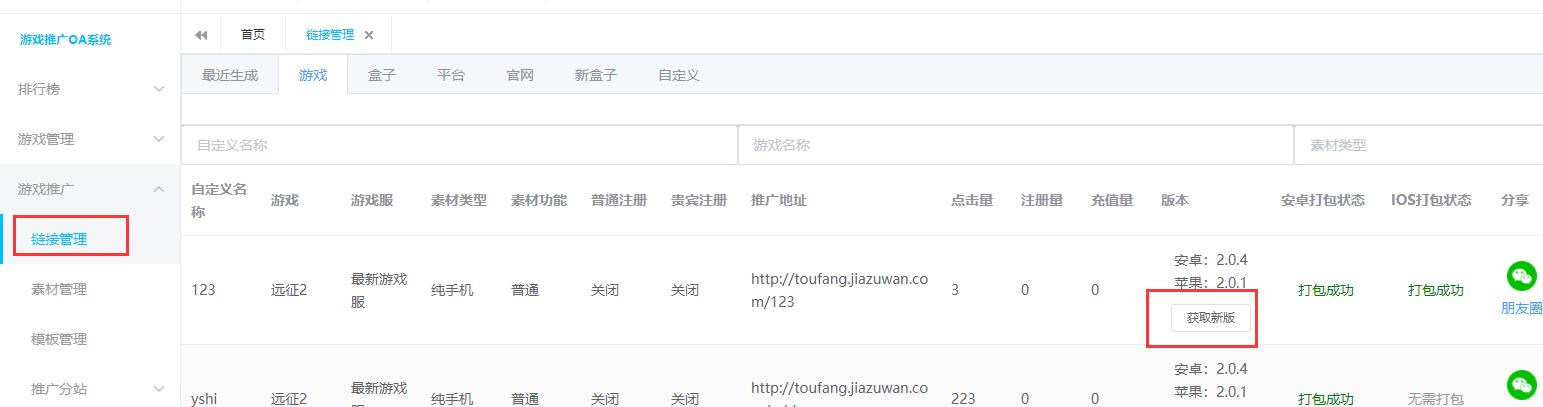
Task: Close the 链接管理 tab with the X
Action: 369,35
